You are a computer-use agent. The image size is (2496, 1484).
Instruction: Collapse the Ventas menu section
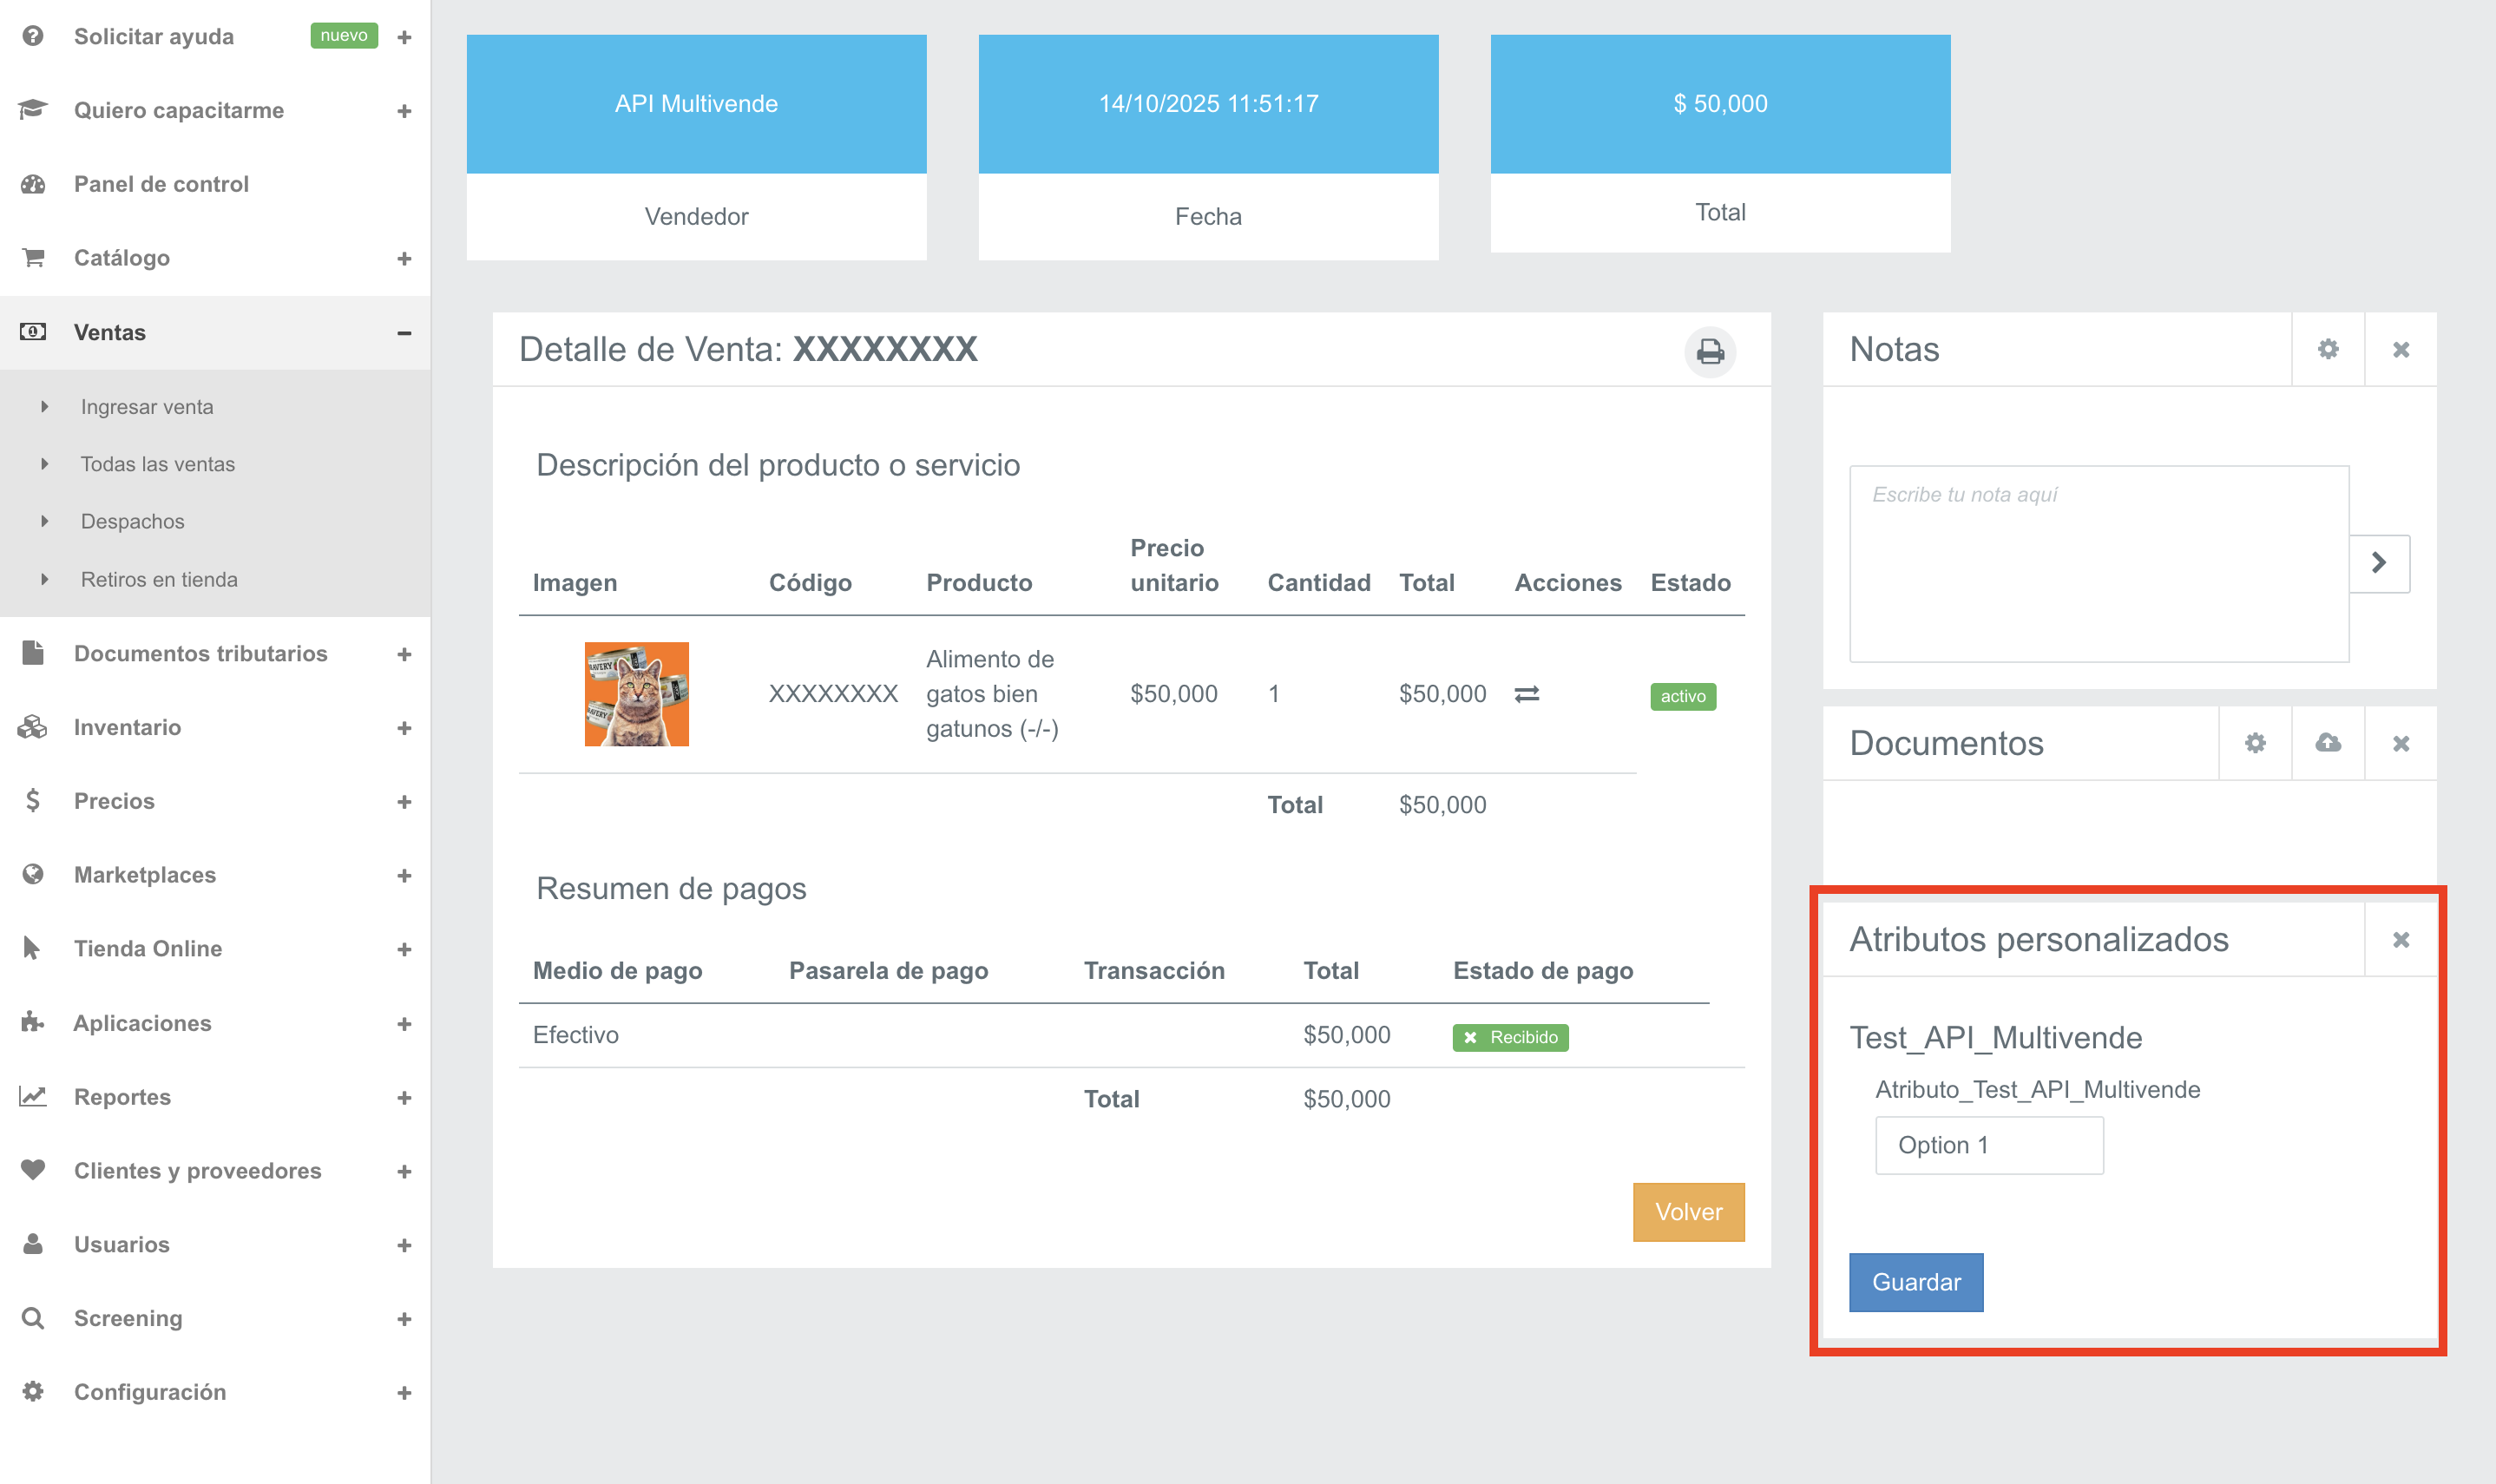[x=404, y=332]
